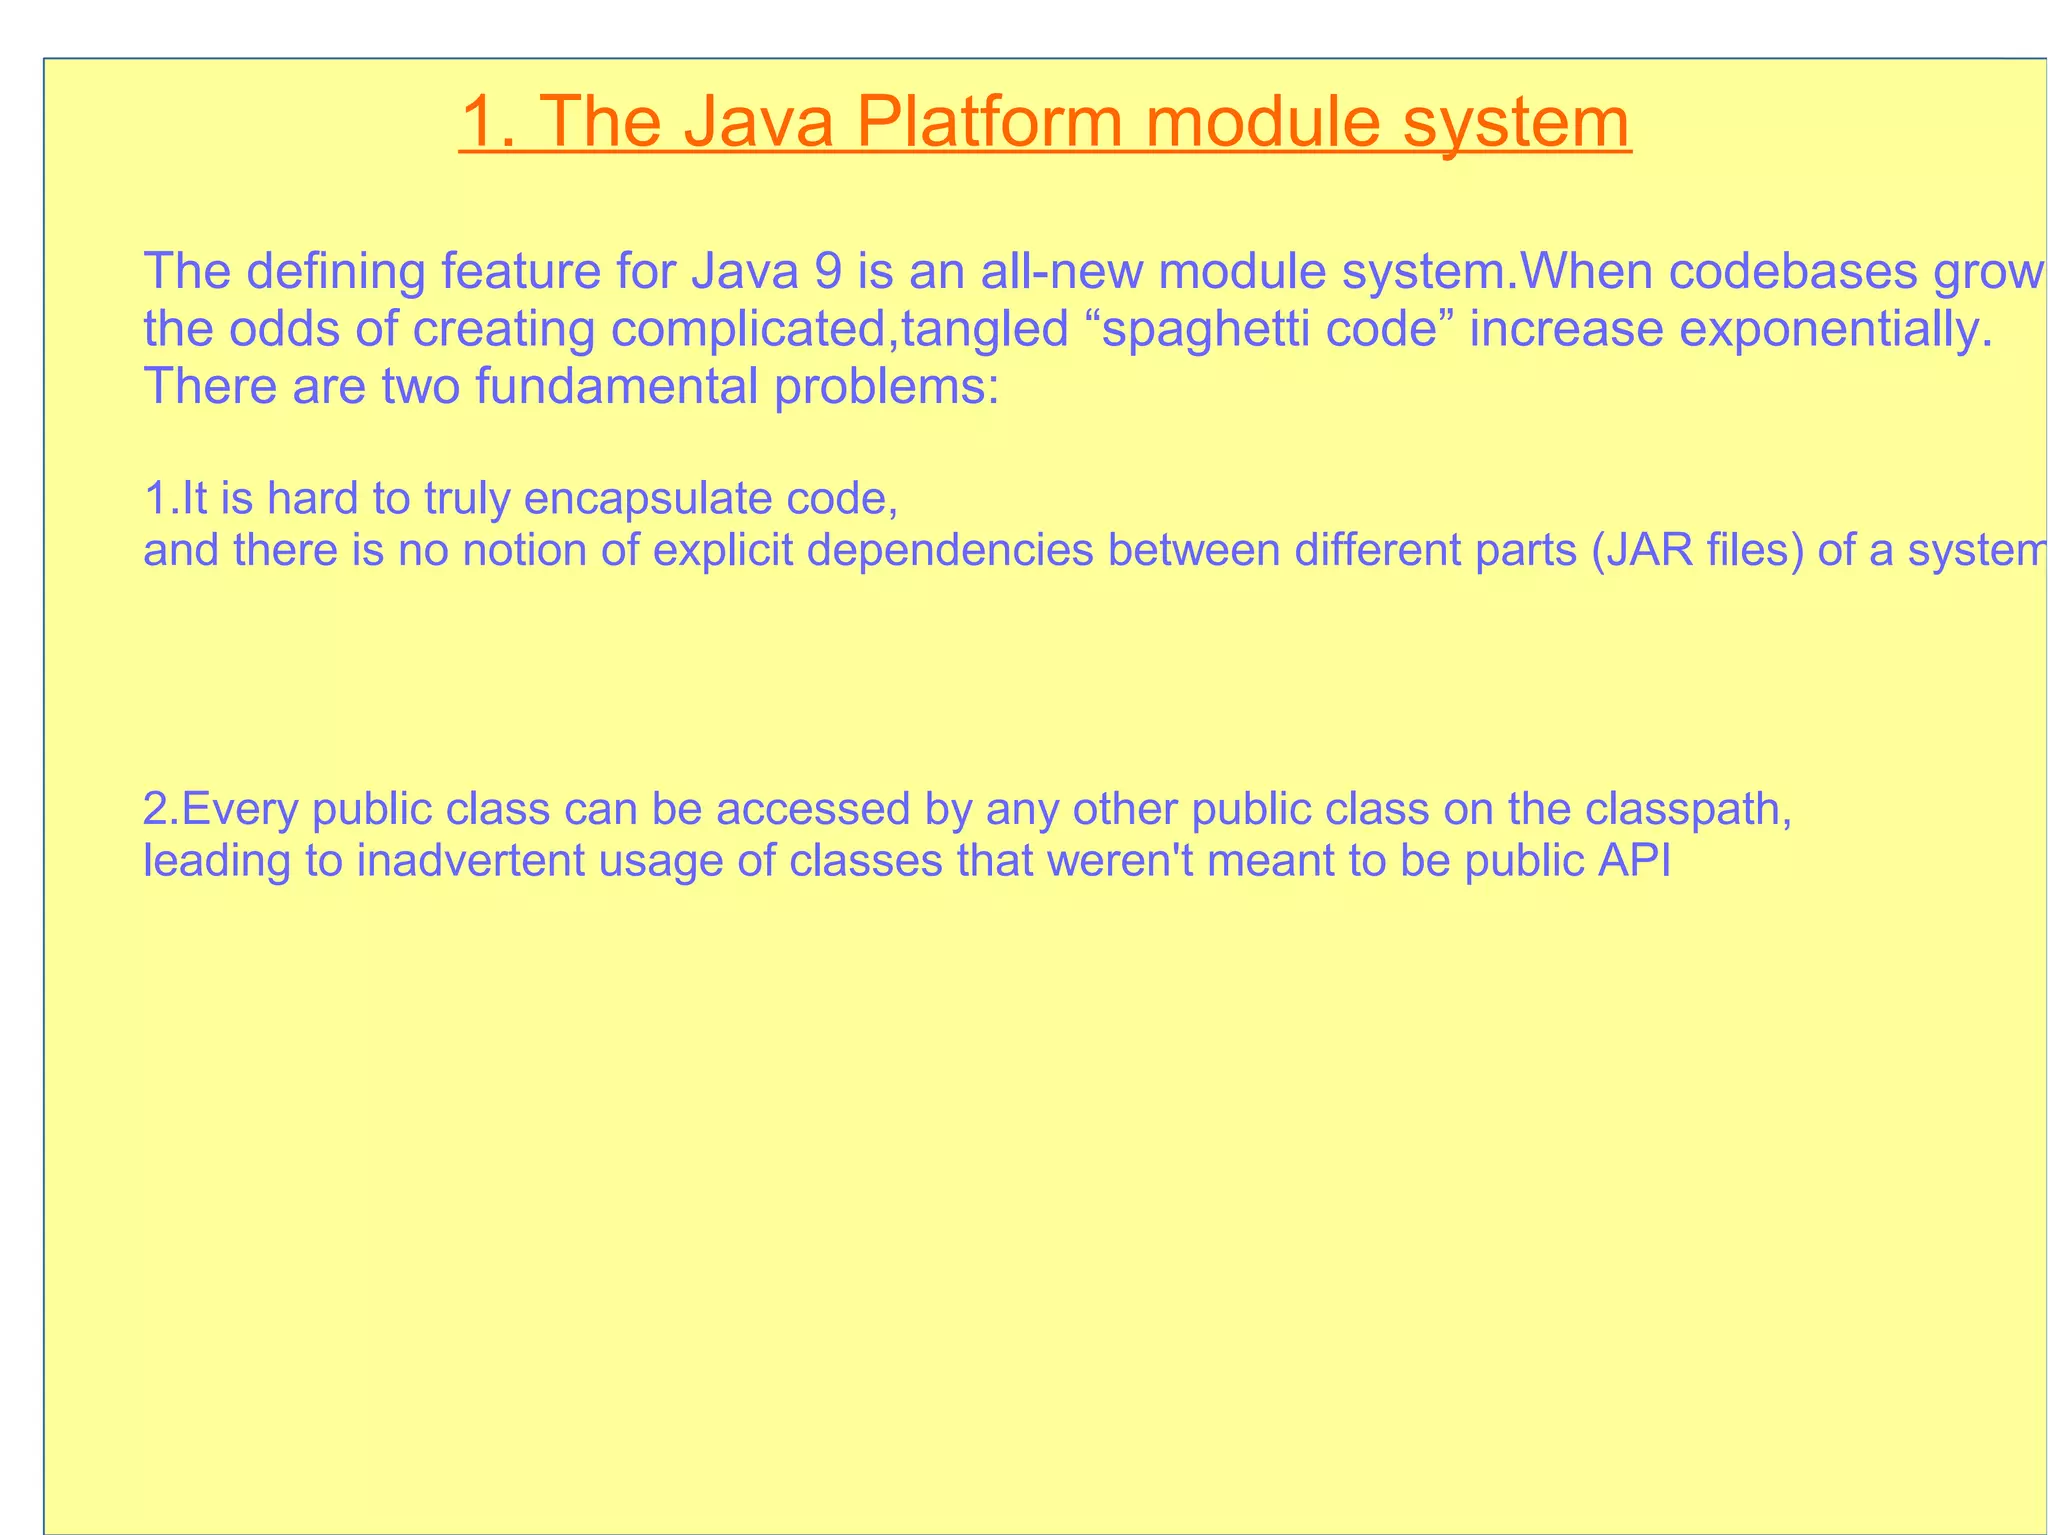Select the 'It is hard to truly encapsulate' line
Viewport: 2048px width, 1535px height.
pyautogui.click(x=520, y=499)
